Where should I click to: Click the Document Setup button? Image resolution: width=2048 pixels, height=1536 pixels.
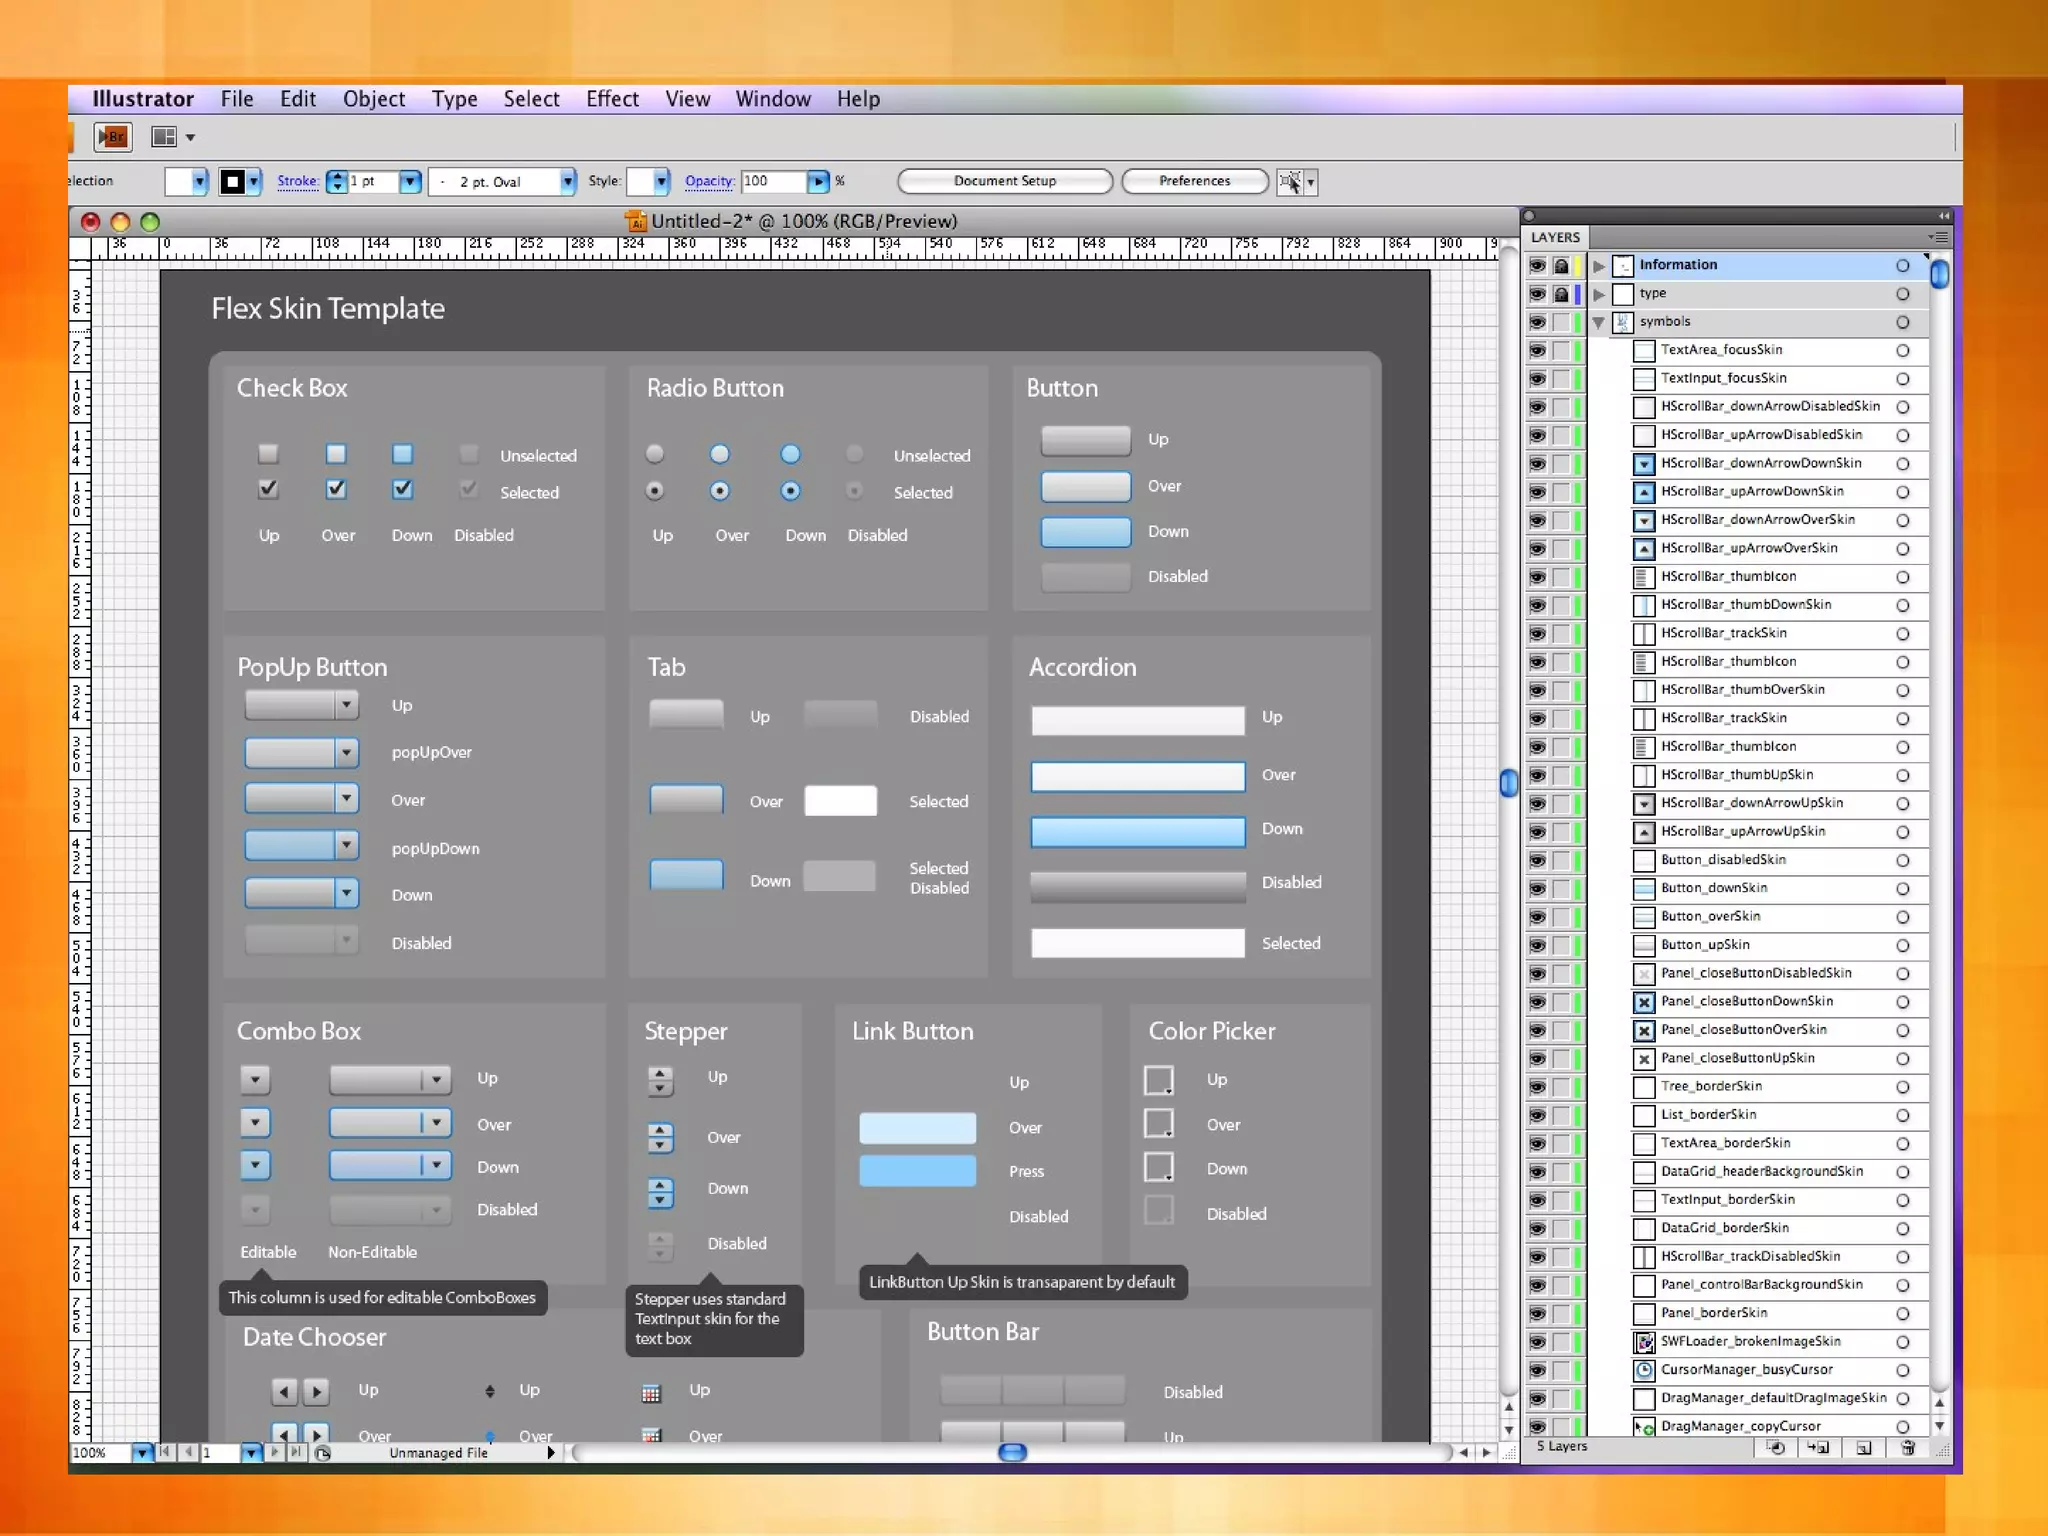pyautogui.click(x=1005, y=181)
